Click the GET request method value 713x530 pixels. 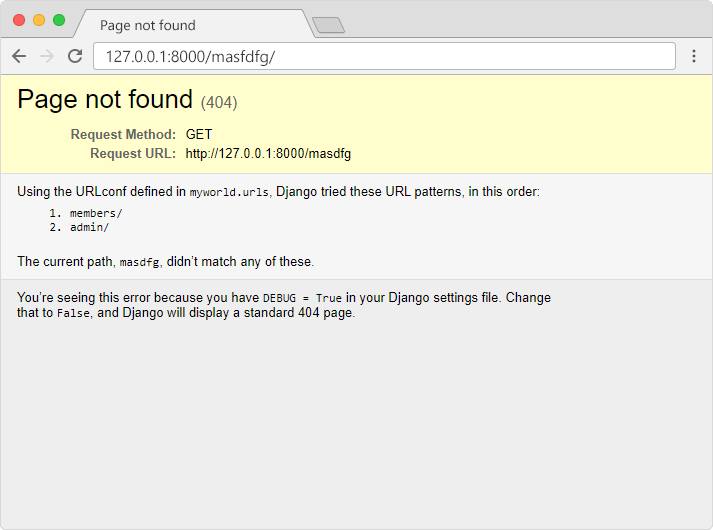(x=199, y=134)
